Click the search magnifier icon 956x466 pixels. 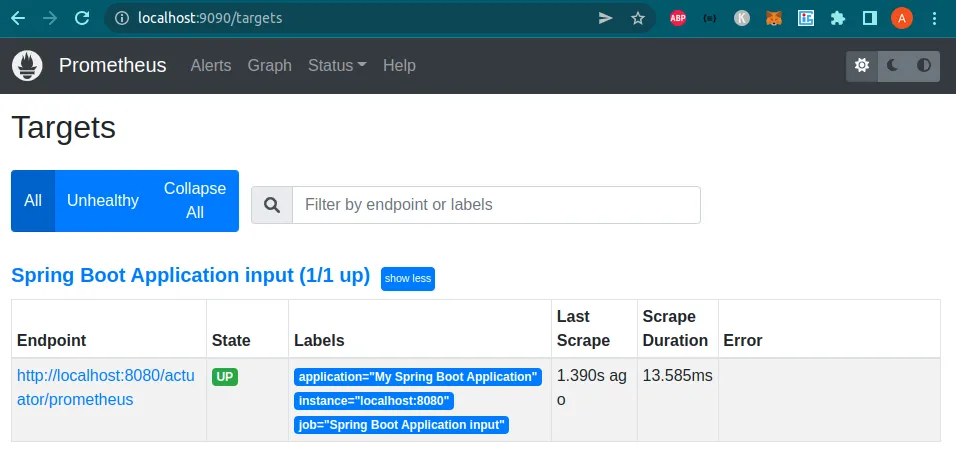272,205
